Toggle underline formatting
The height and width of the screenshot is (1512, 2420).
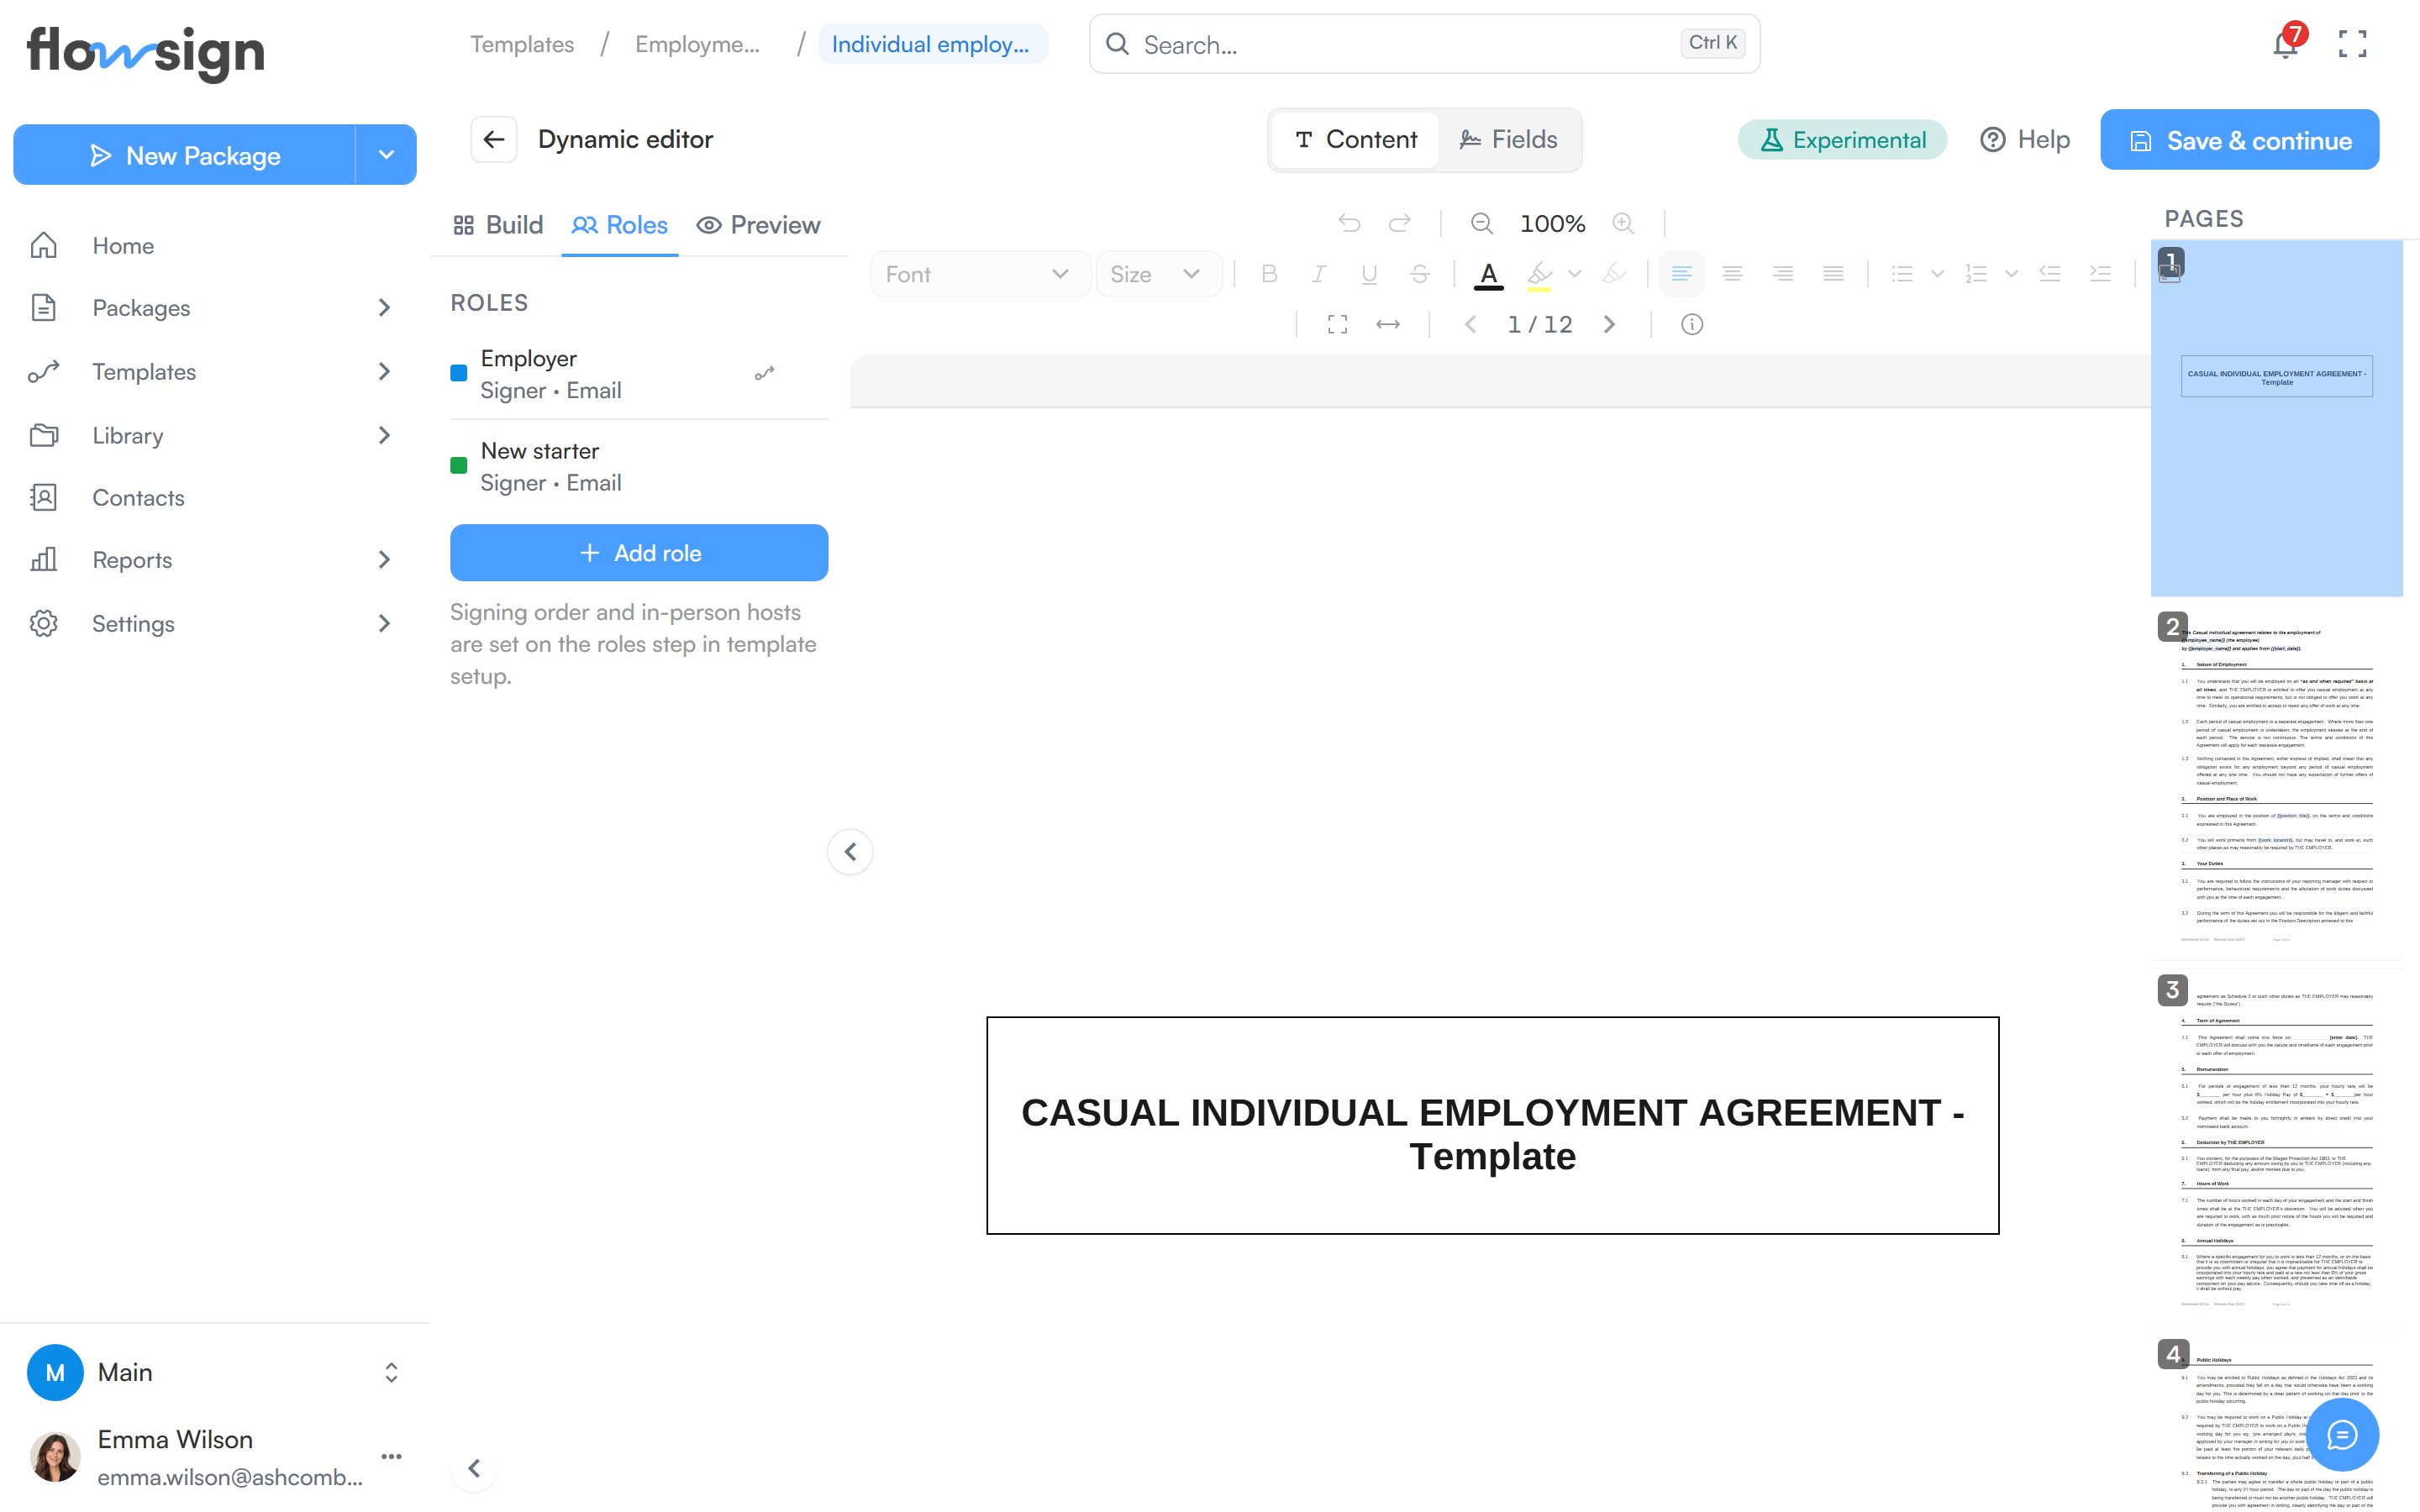click(x=1370, y=274)
